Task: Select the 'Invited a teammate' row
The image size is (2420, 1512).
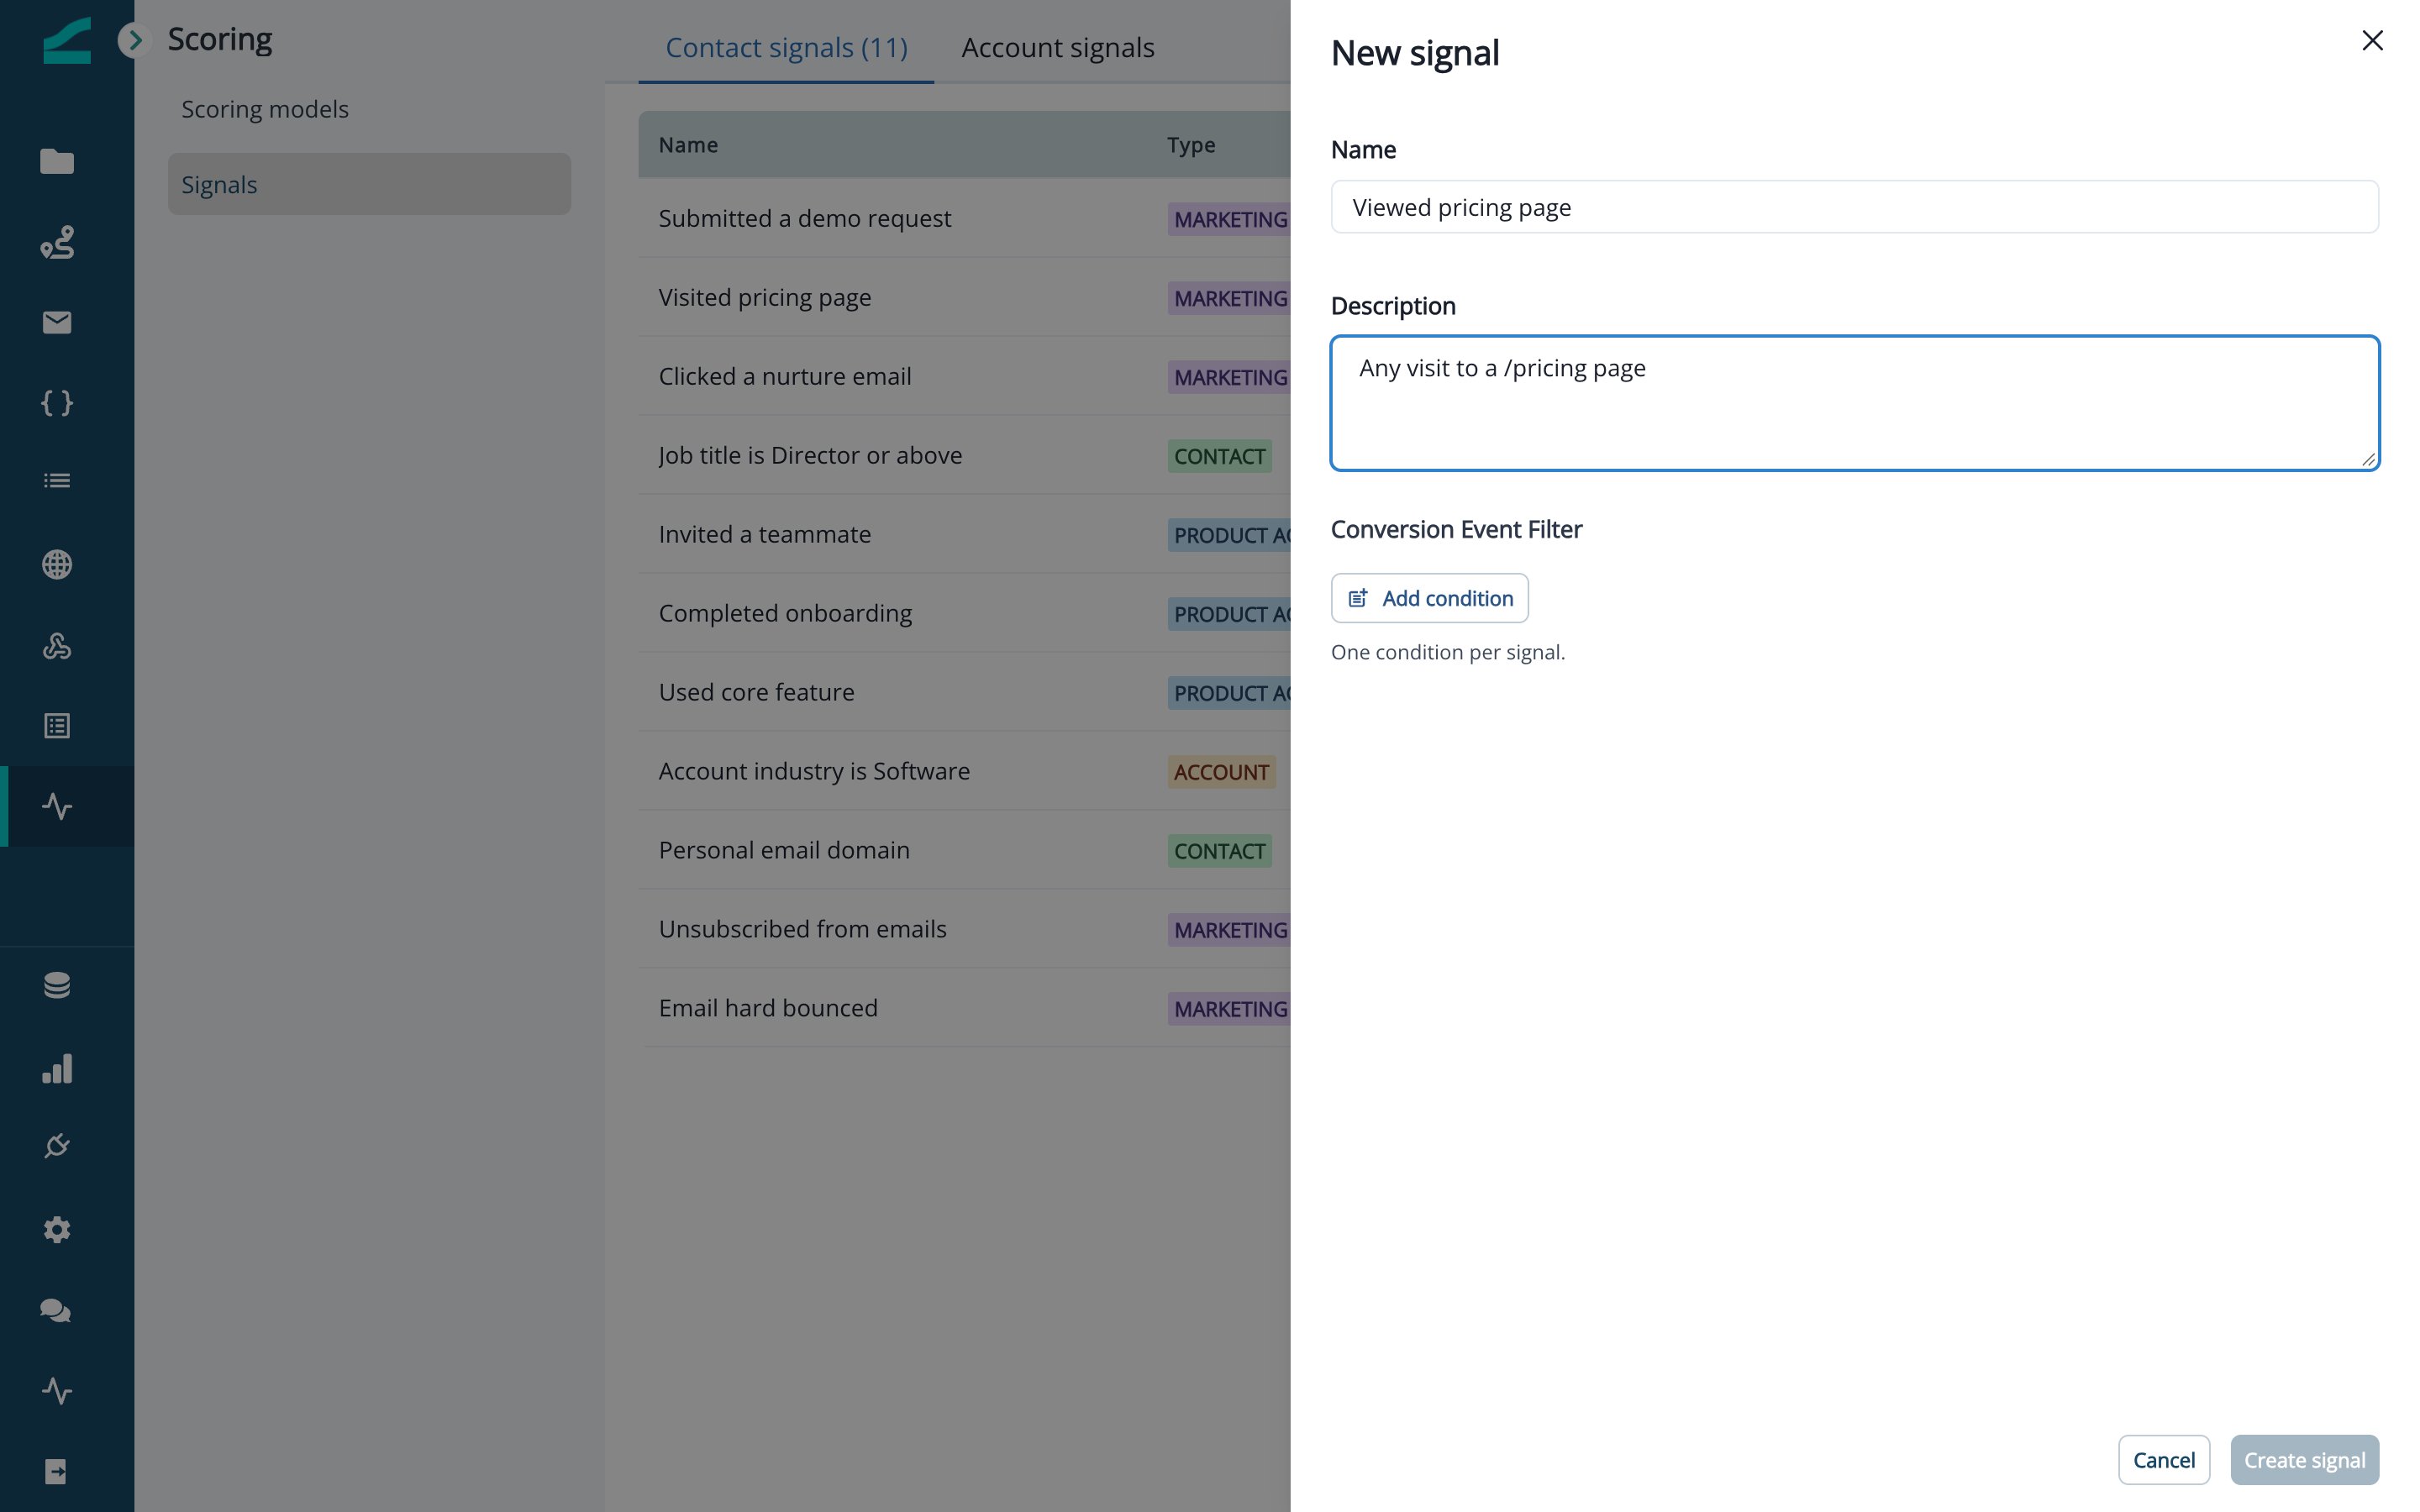Action: click(x=964, y=534)
